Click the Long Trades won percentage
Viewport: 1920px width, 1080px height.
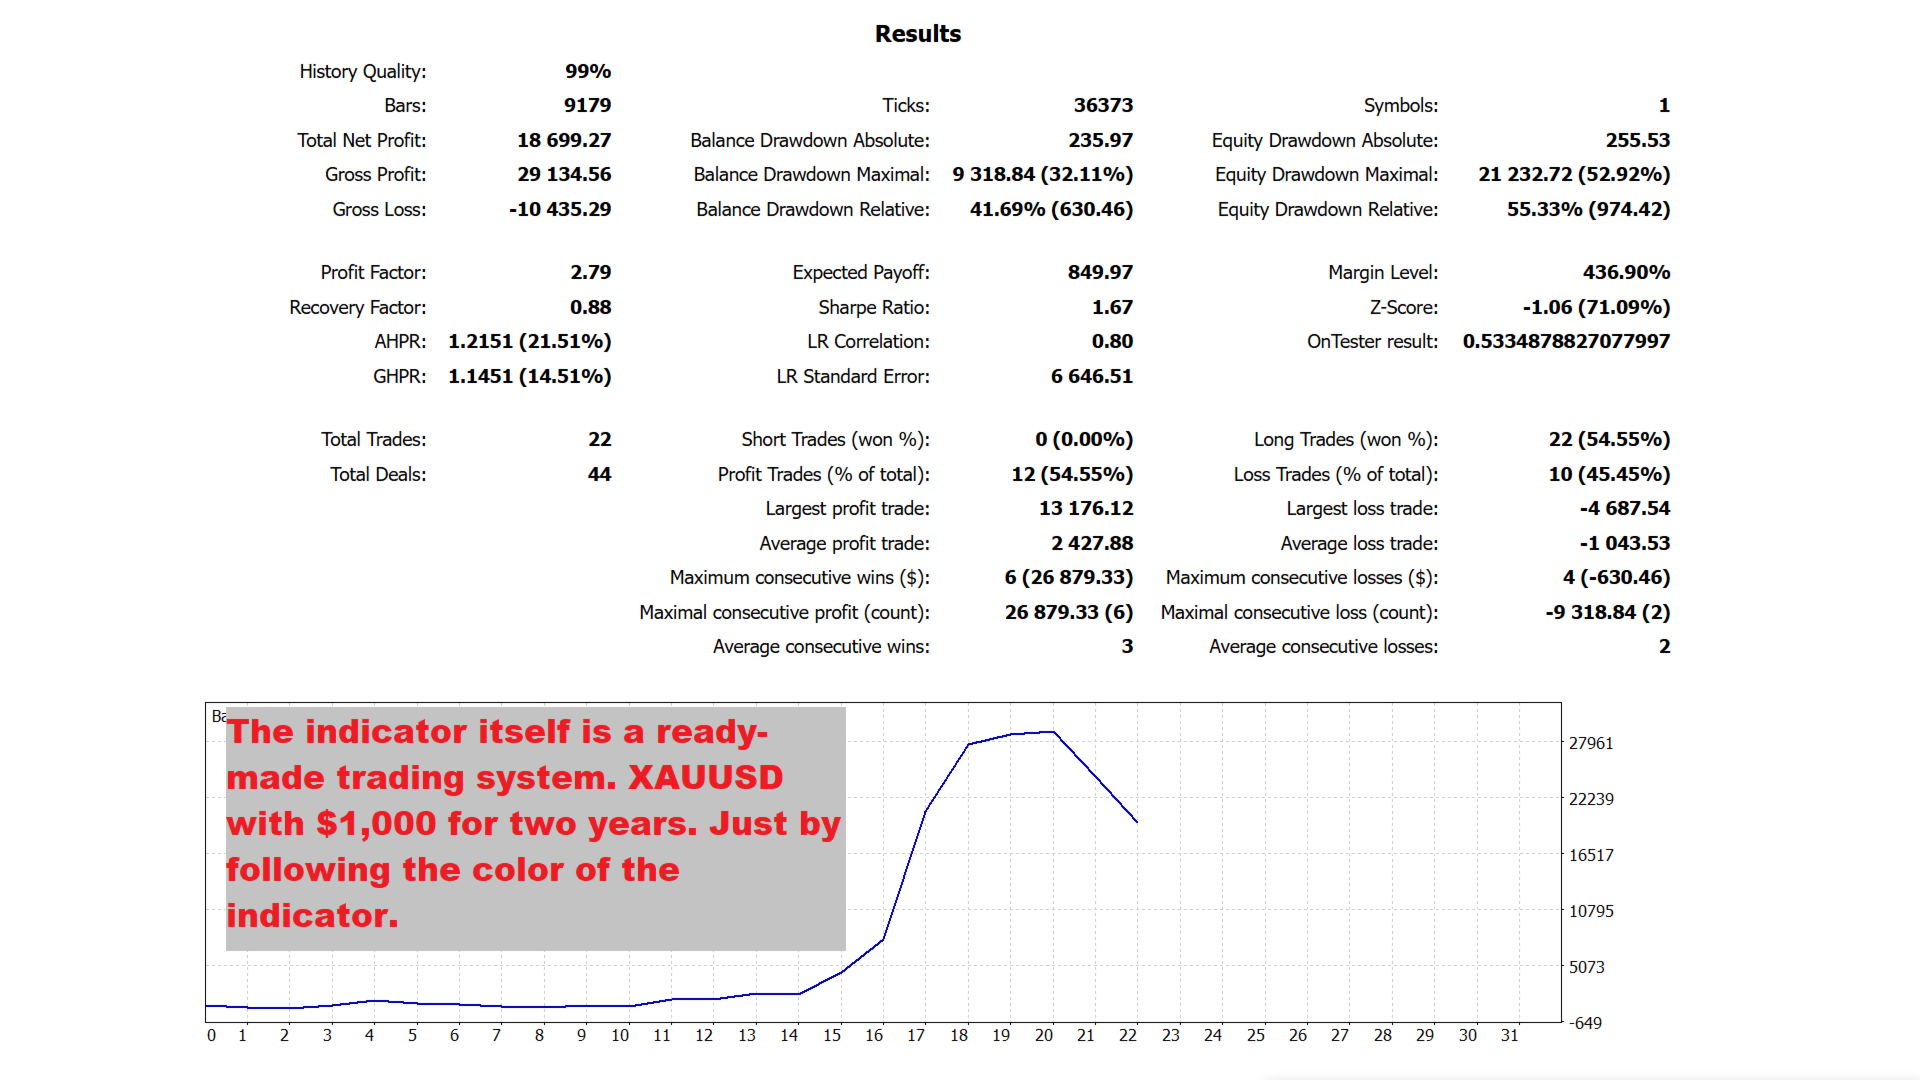[1609, 439]
